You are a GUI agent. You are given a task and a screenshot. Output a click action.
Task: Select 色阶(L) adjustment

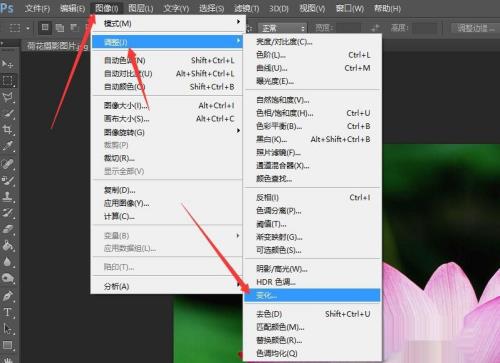[x=312, y=55]
